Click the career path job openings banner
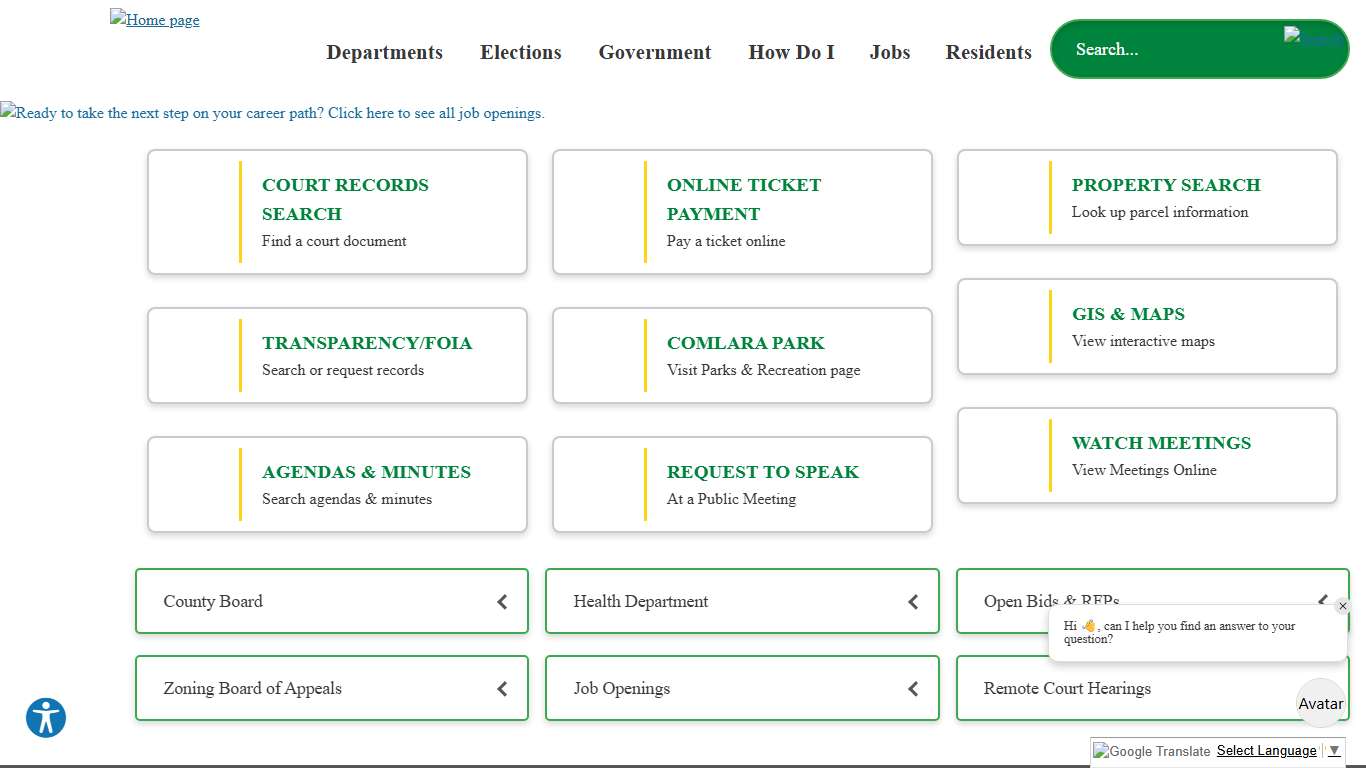The image size is (1366, 768). pos(272,113)
